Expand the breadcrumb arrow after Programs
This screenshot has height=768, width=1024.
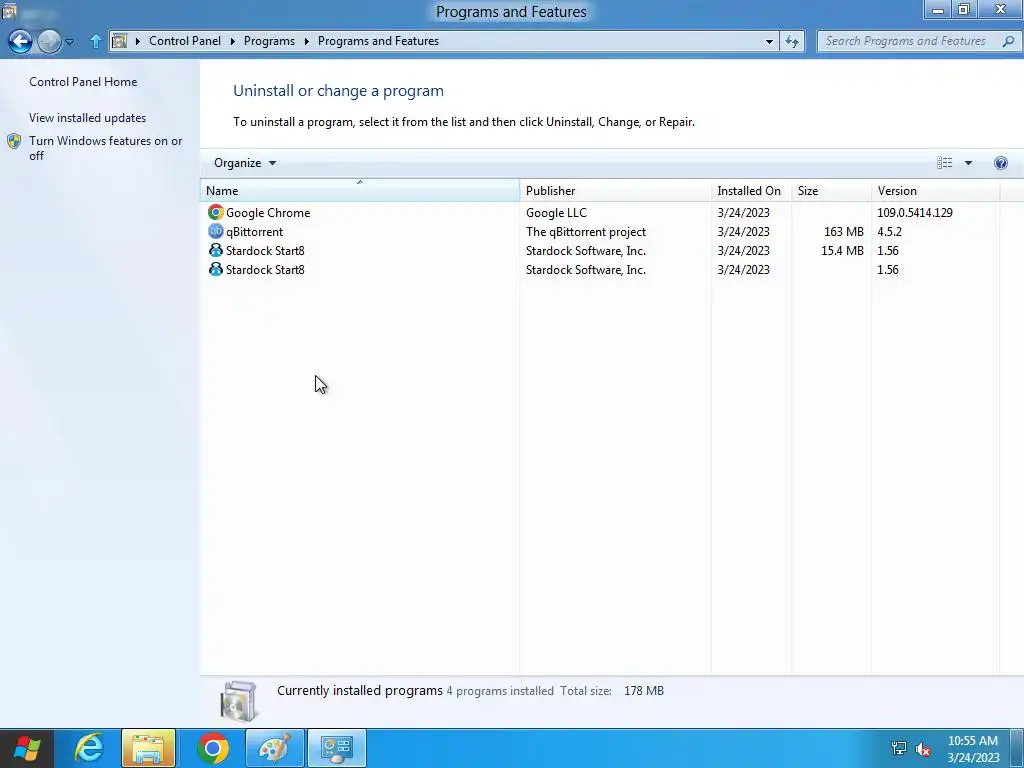306,41
